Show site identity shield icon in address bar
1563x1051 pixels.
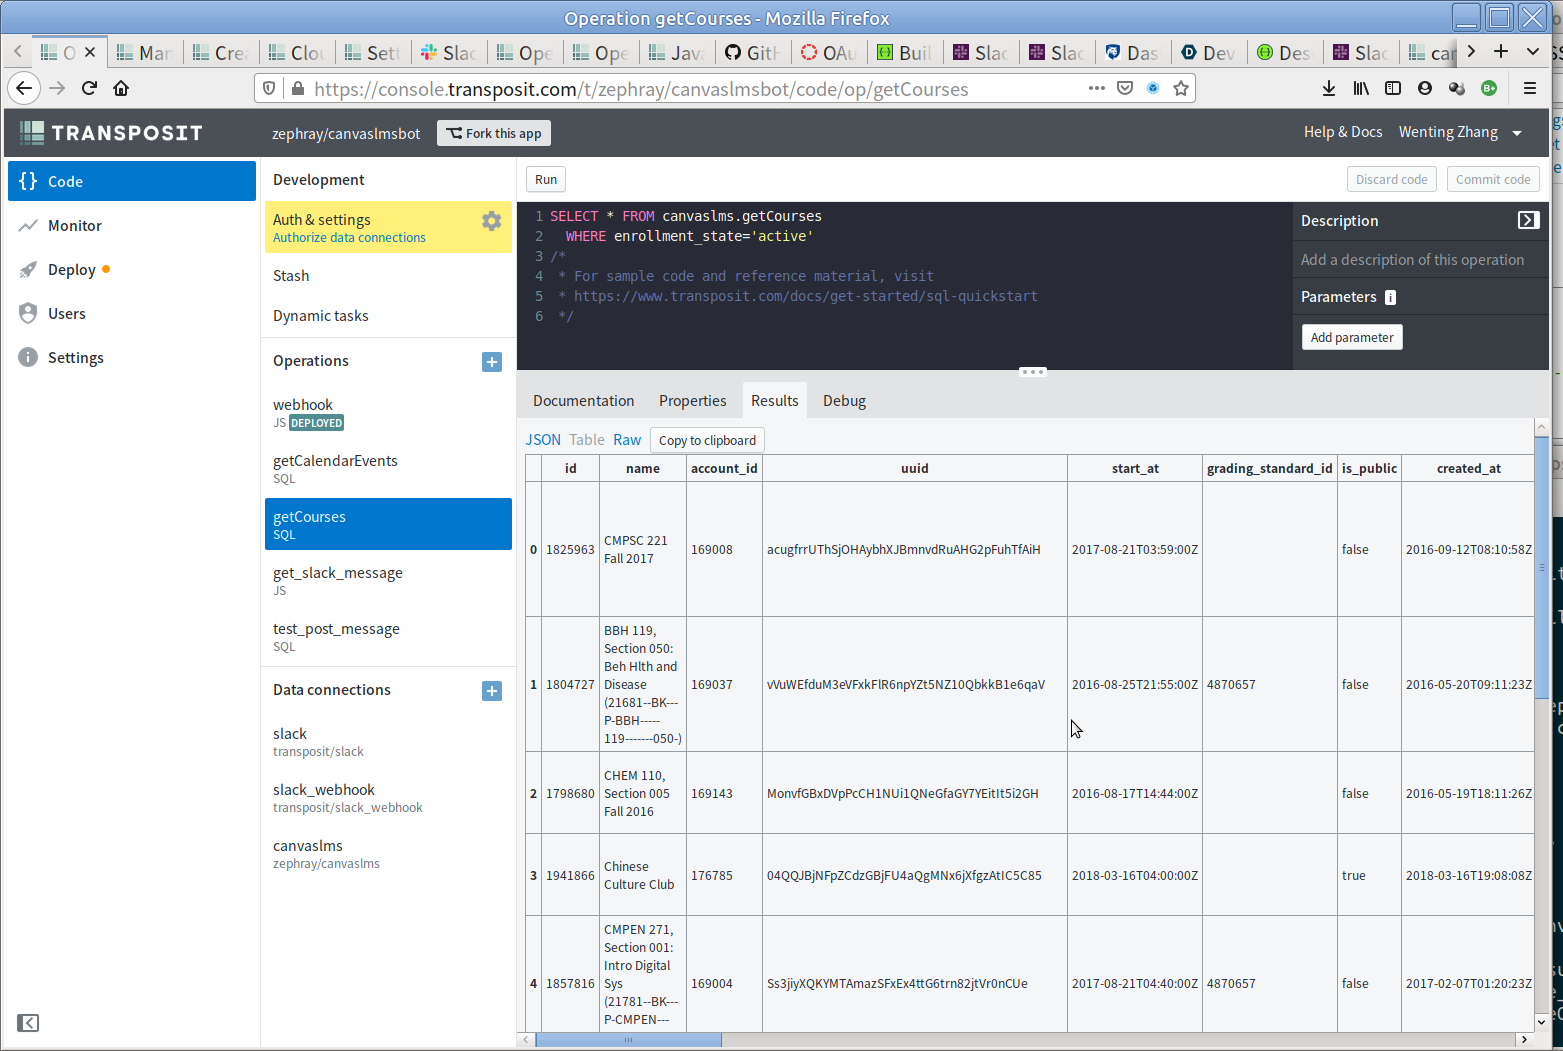(x=269, y=88)
